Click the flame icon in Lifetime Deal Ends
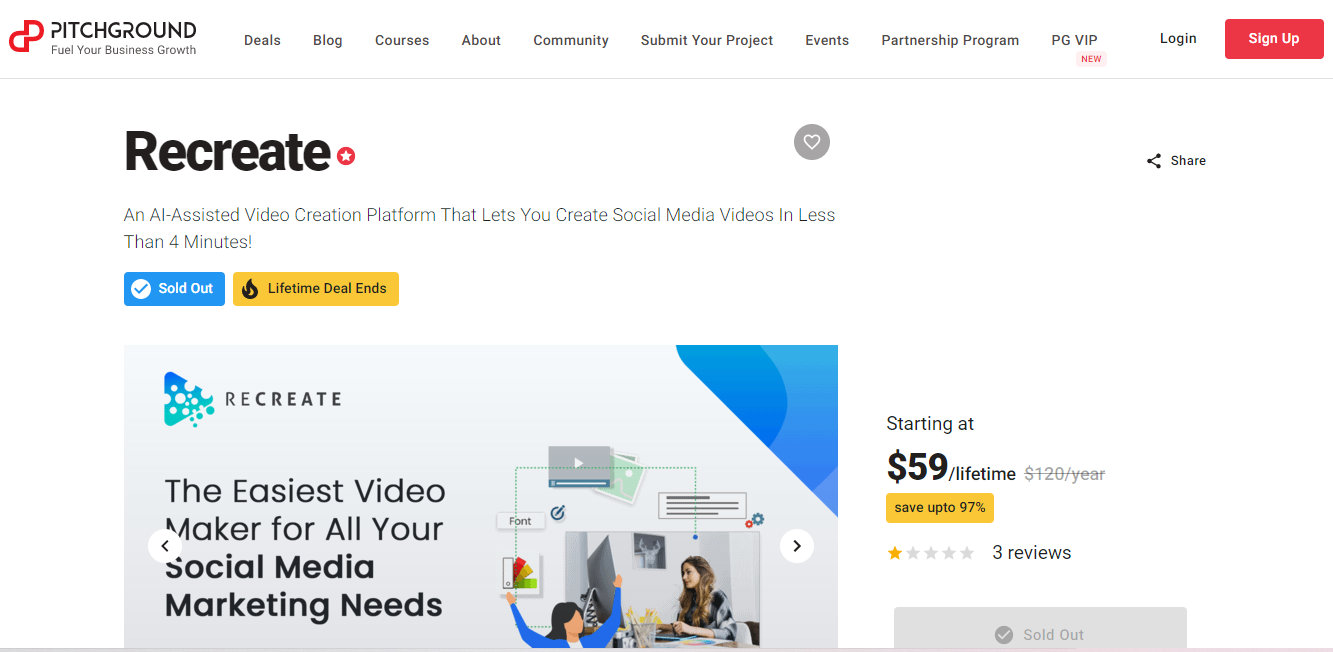Viewport: 1333px width, 652px height. (250, 289)
